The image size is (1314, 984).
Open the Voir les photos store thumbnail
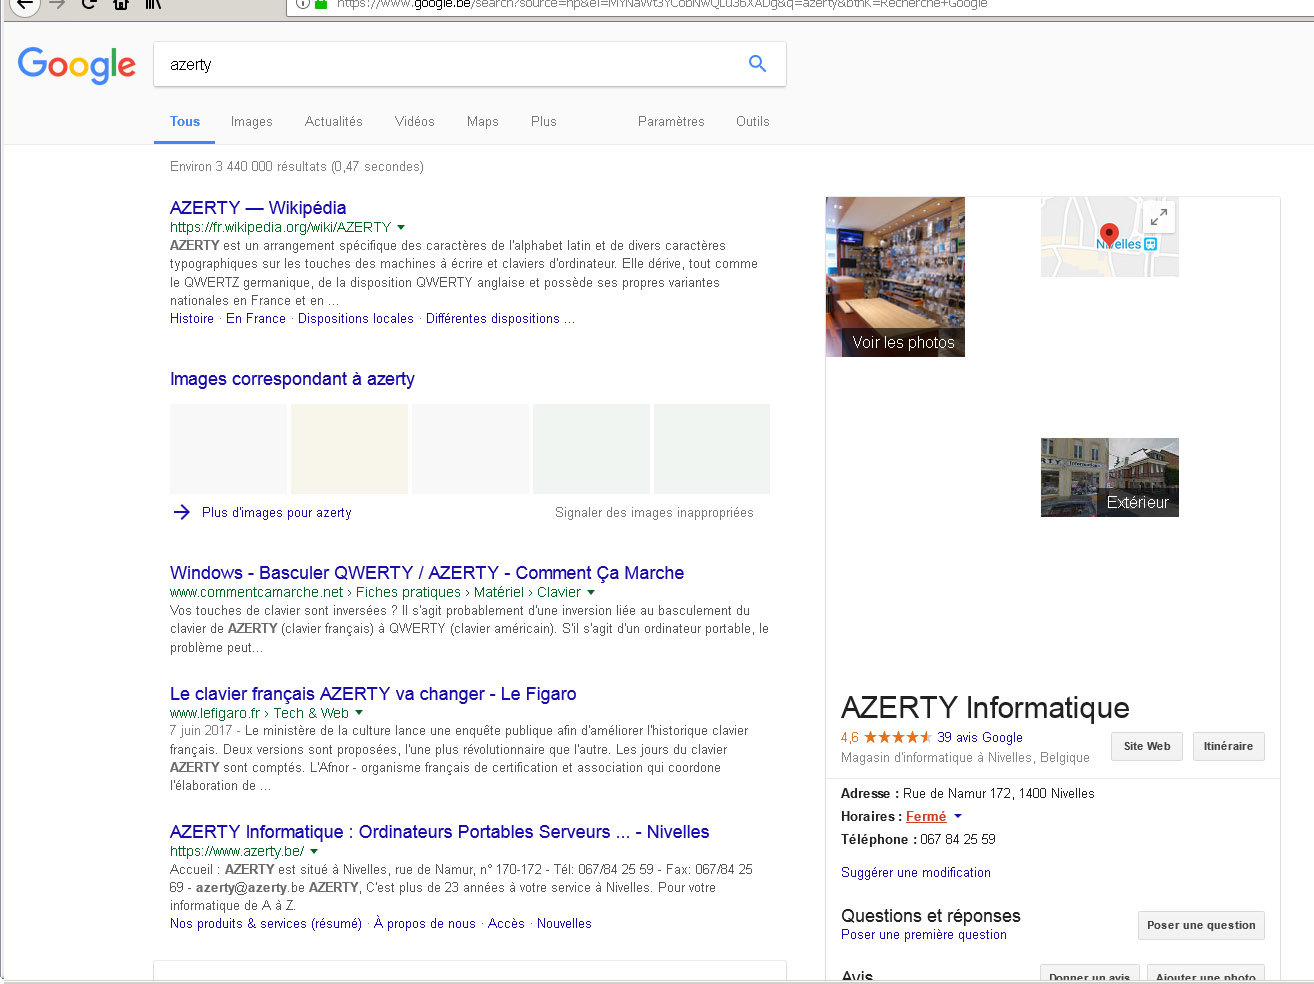[895, 277]
